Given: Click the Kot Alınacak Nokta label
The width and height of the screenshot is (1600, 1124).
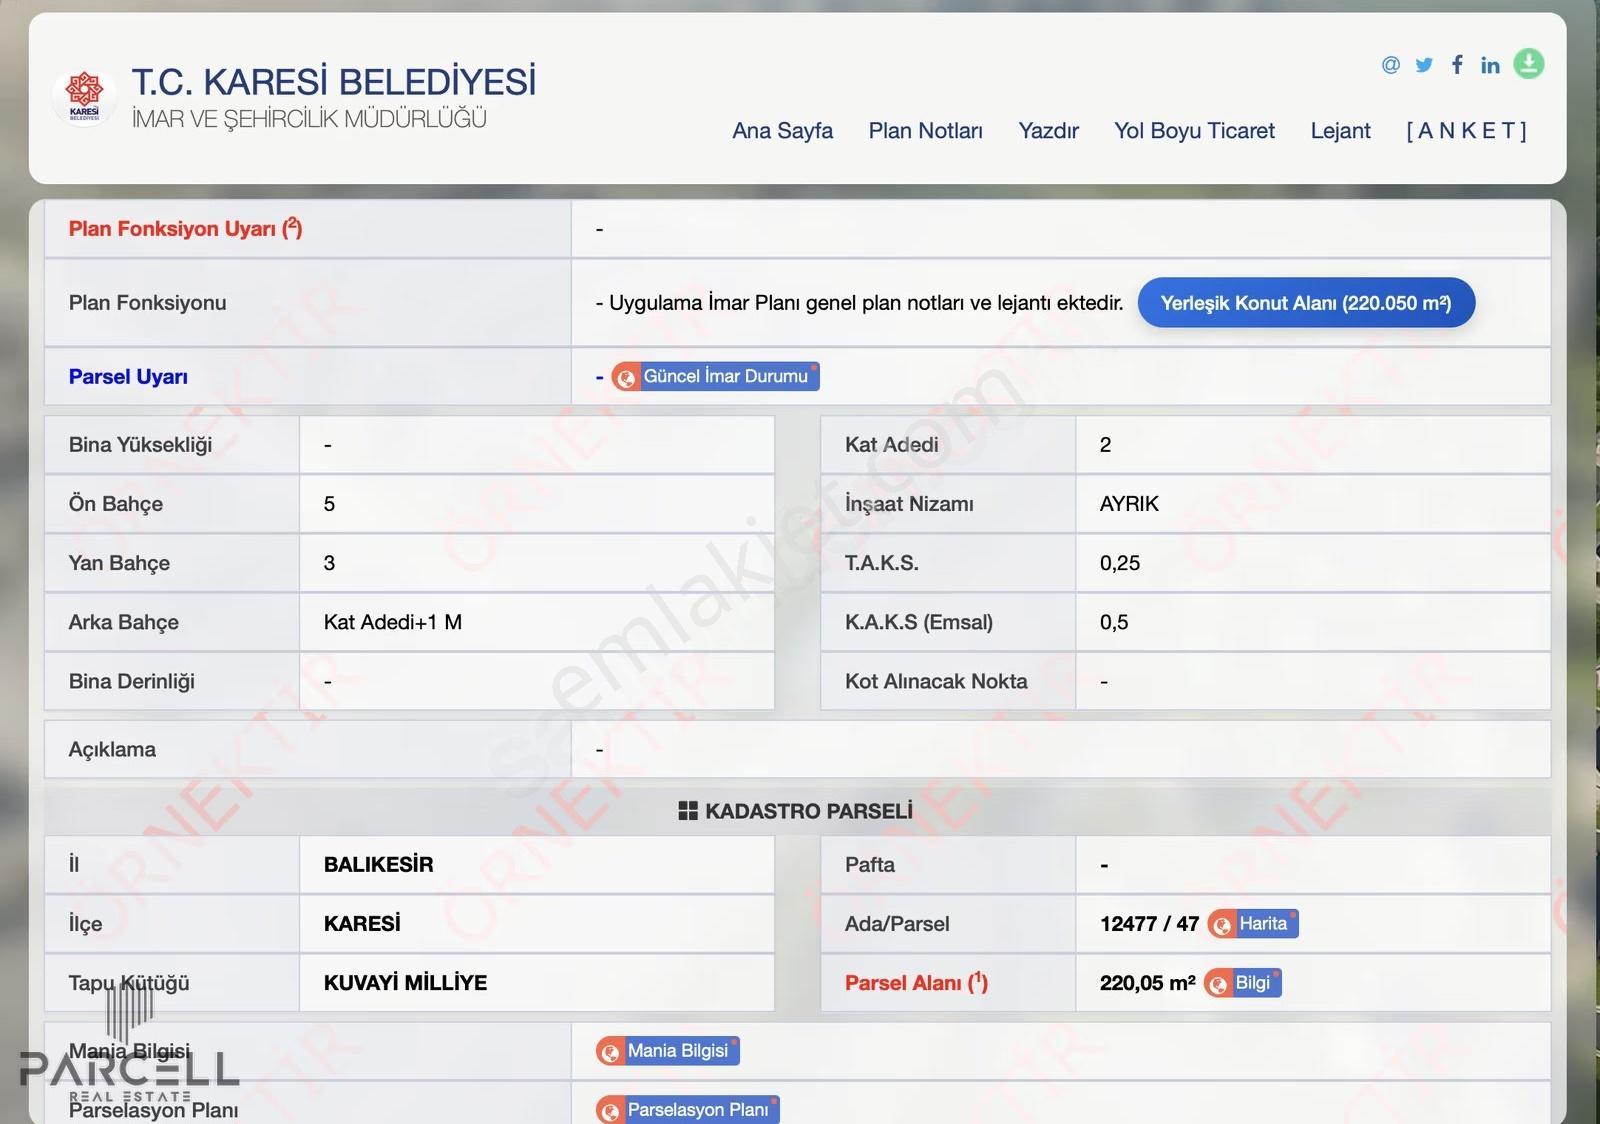Looking at the screenshot, I should 936,681.
